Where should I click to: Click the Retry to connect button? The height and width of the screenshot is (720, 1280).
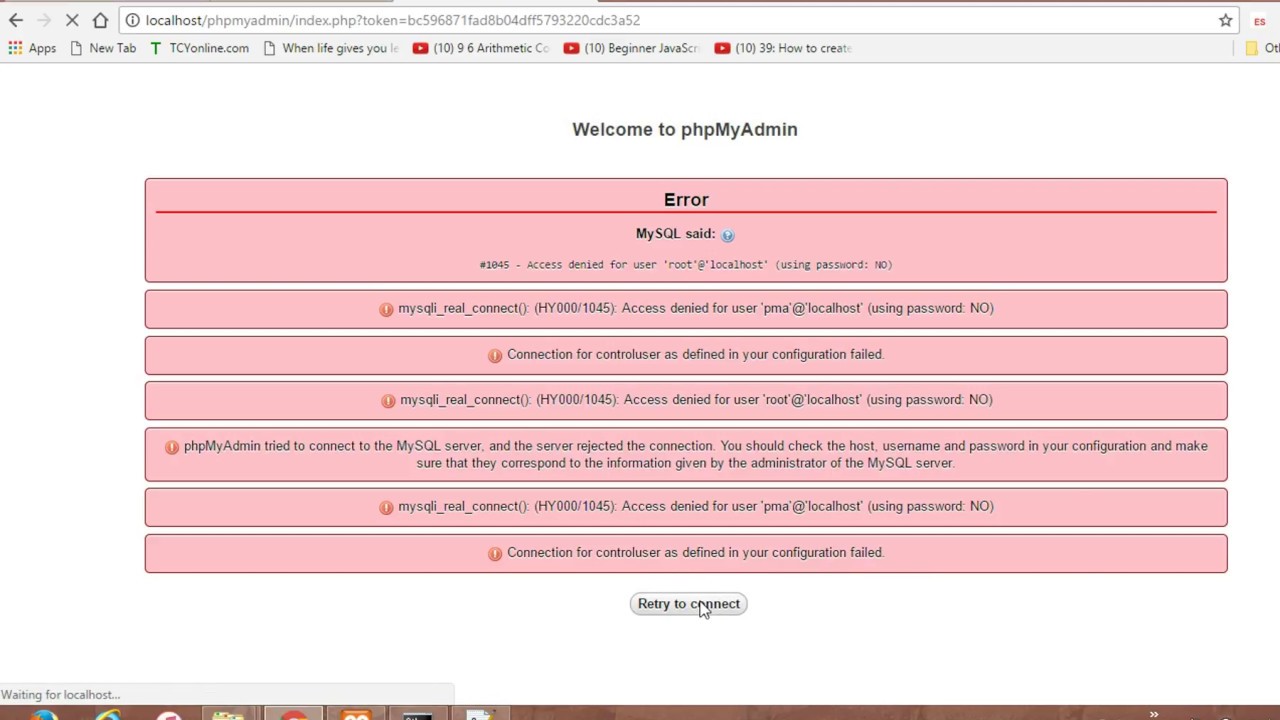pos(688,604)
